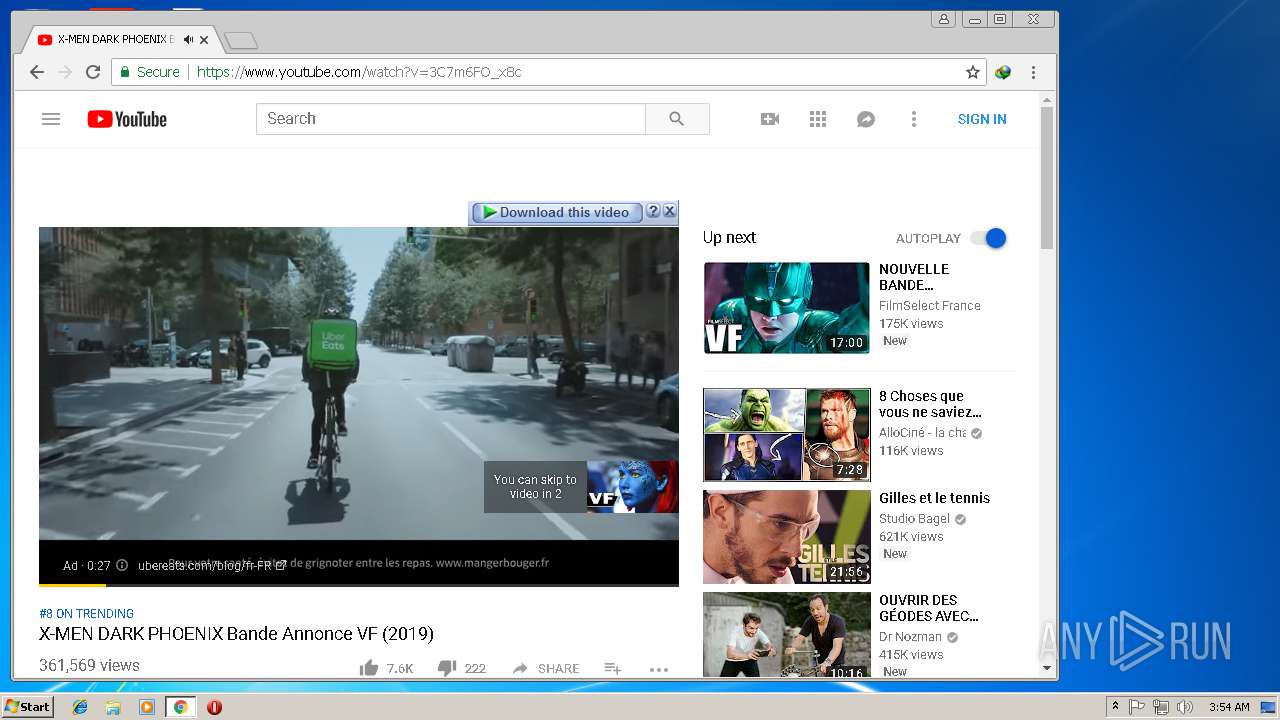The image size is (1280, 720).
Task: View site info via the Secure padlock
Action: [x=150, y=72]
